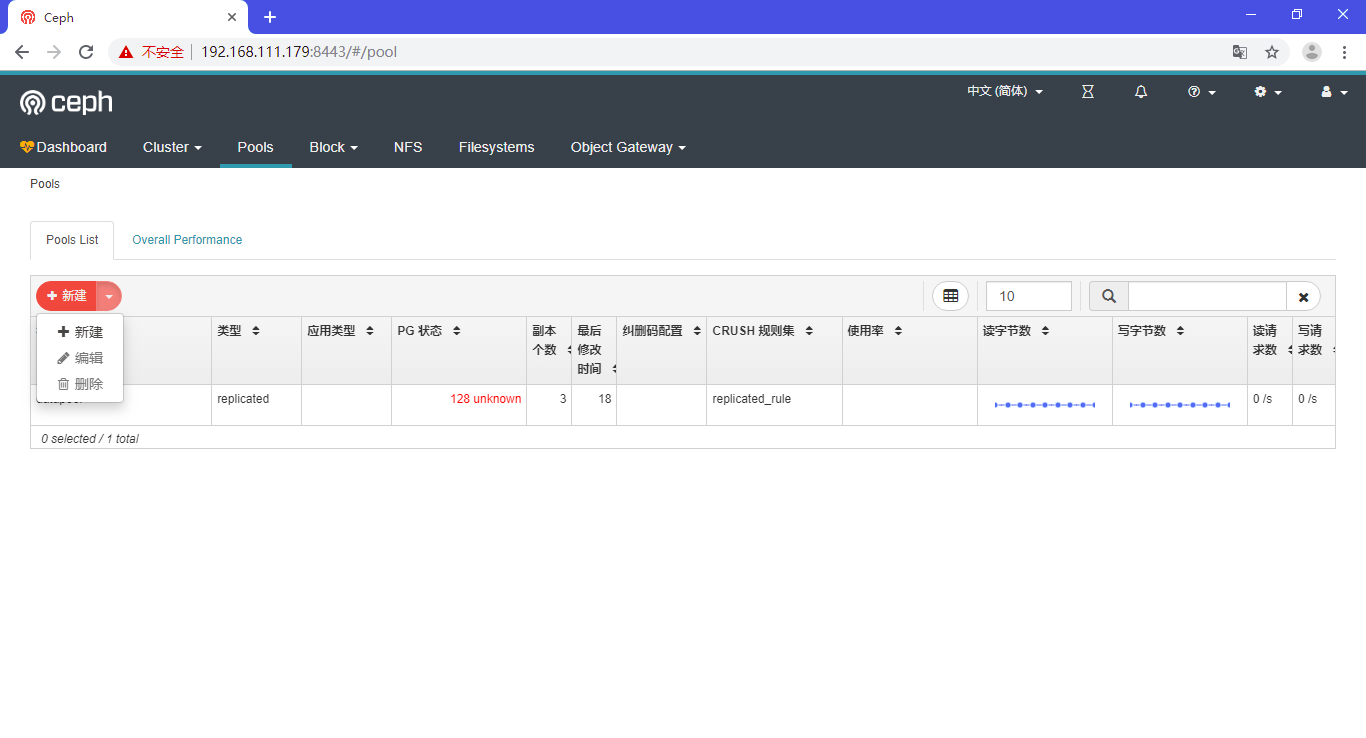This screenshot has height=738, width=1366.
Task: Open notifications bell icon
Action: pyautogui.click(x=1141, y=91)
